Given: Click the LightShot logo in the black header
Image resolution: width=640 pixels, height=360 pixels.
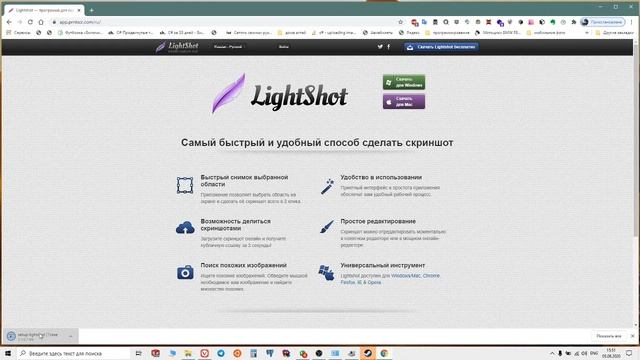Looking at the screenshot, I should point(177,47).
